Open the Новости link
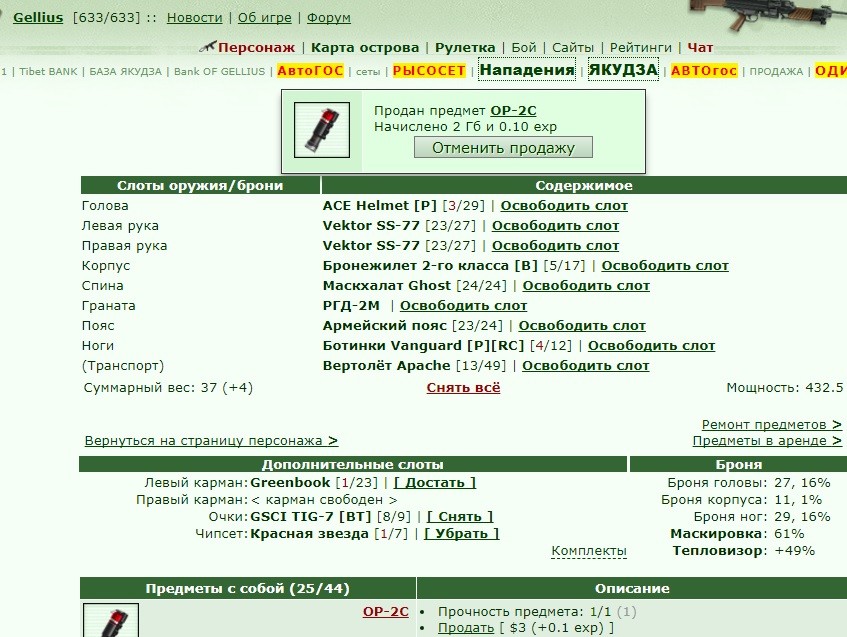Screen dimensions: 847x637 (x=194, y=18)
